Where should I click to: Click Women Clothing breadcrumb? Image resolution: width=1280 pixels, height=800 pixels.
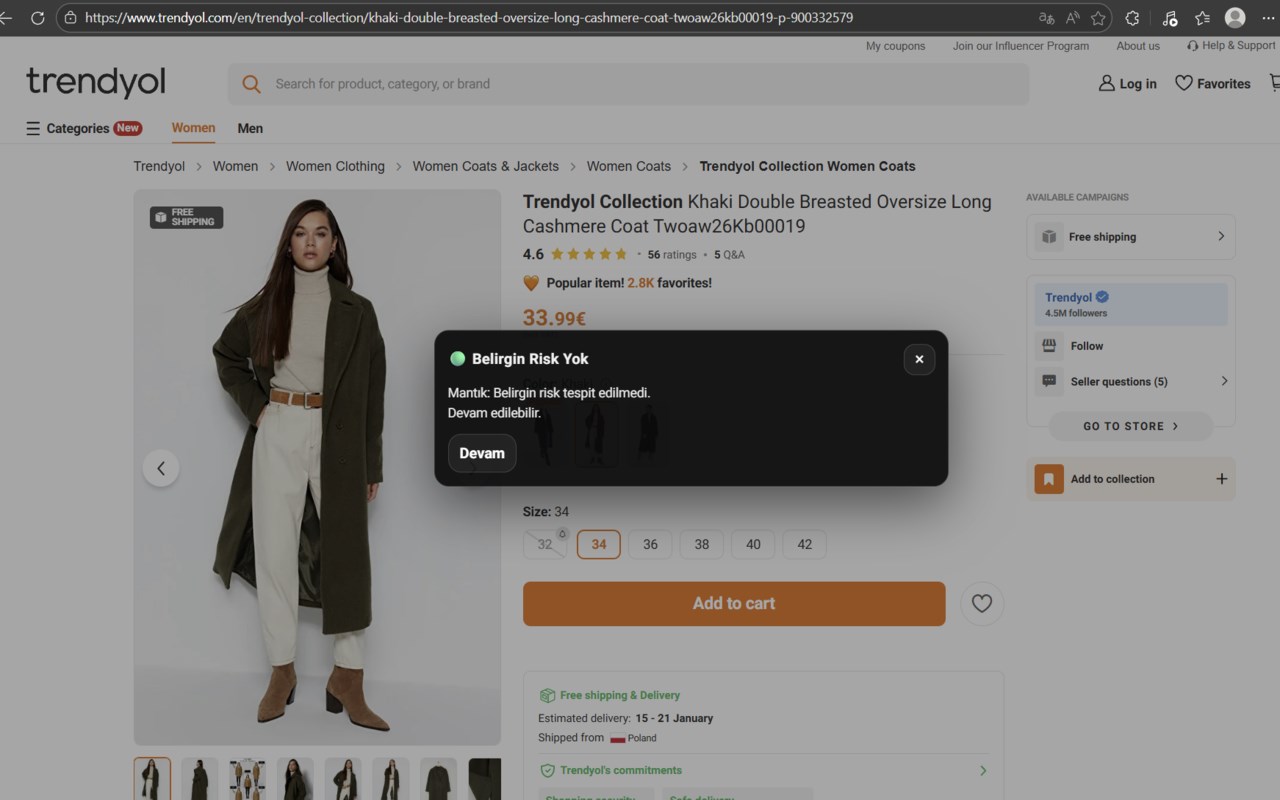point(335,166)
